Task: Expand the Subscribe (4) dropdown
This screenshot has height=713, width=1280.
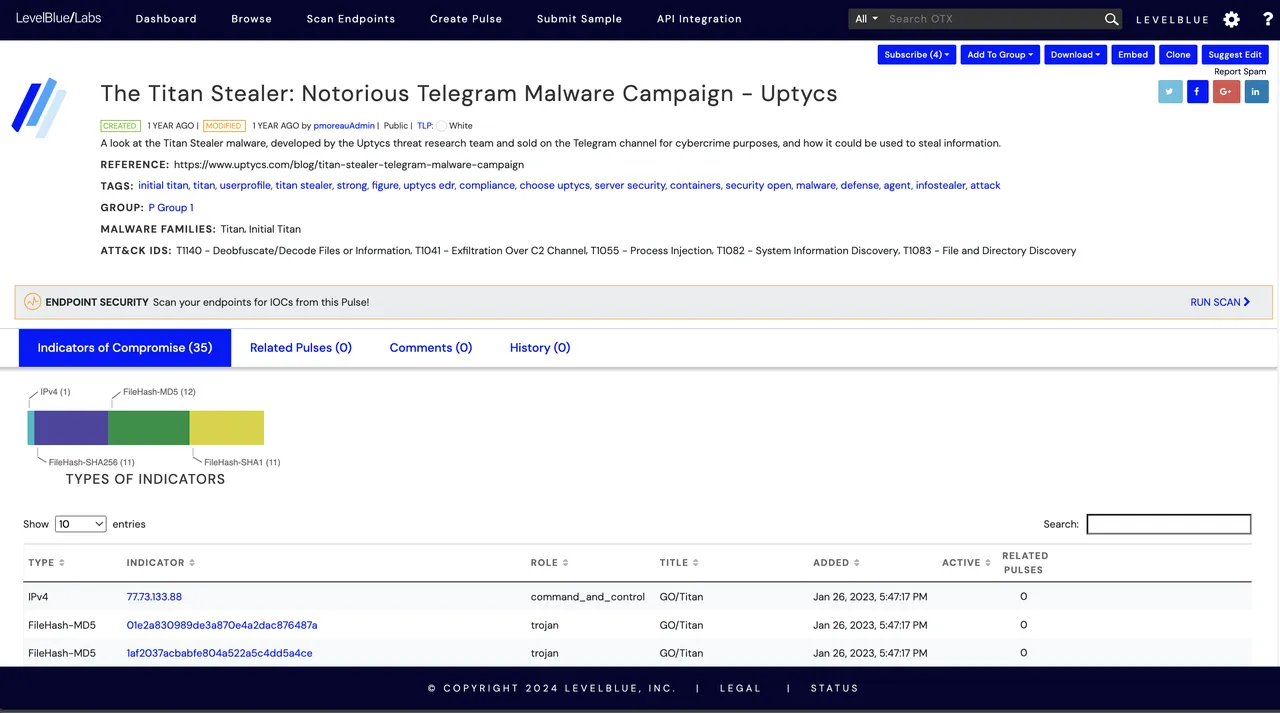Action: (x=916, y=55)
